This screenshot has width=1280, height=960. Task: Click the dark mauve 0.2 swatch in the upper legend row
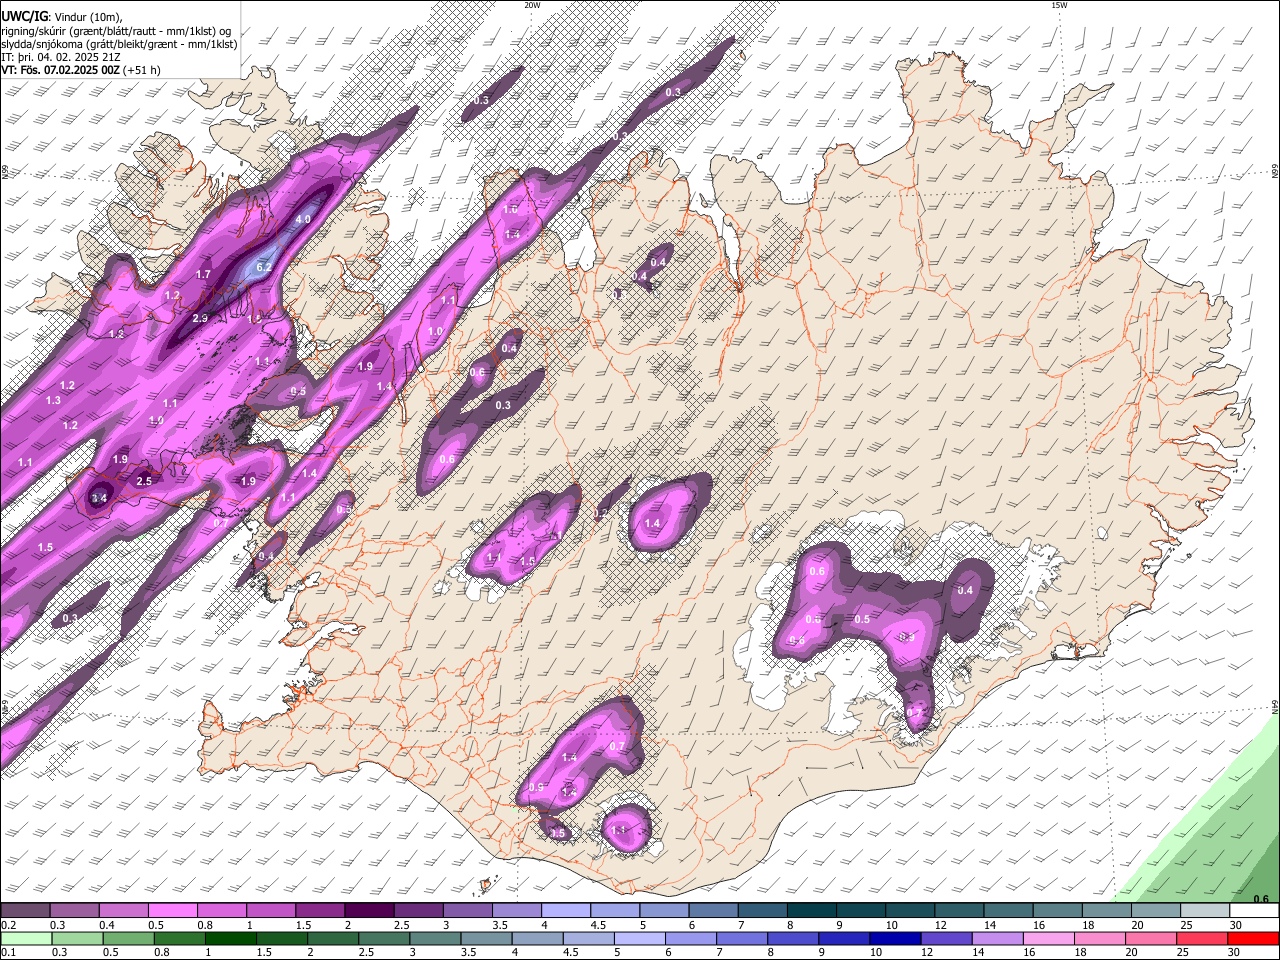coord(25,911)
